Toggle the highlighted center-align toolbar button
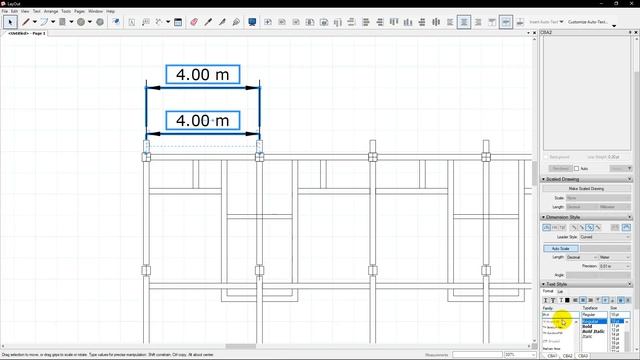Image resolution: width=640 pixels, height=360 pixels. [464, 22]
